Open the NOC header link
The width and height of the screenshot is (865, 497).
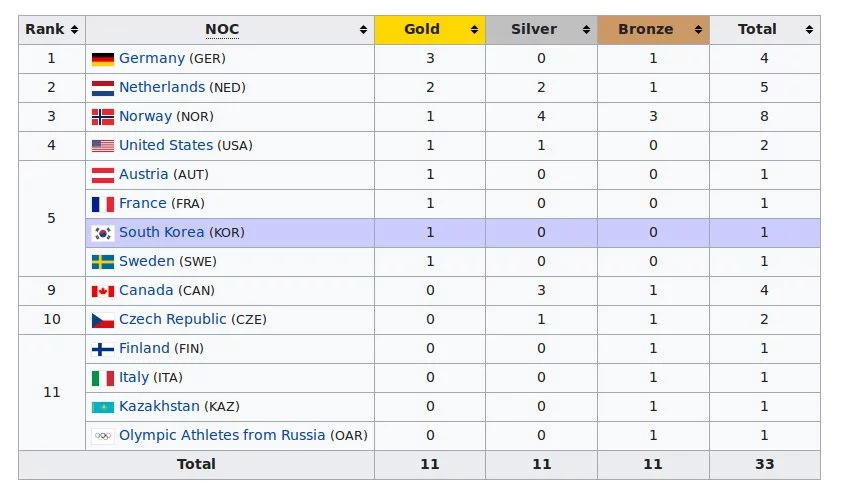coord(222,30)
